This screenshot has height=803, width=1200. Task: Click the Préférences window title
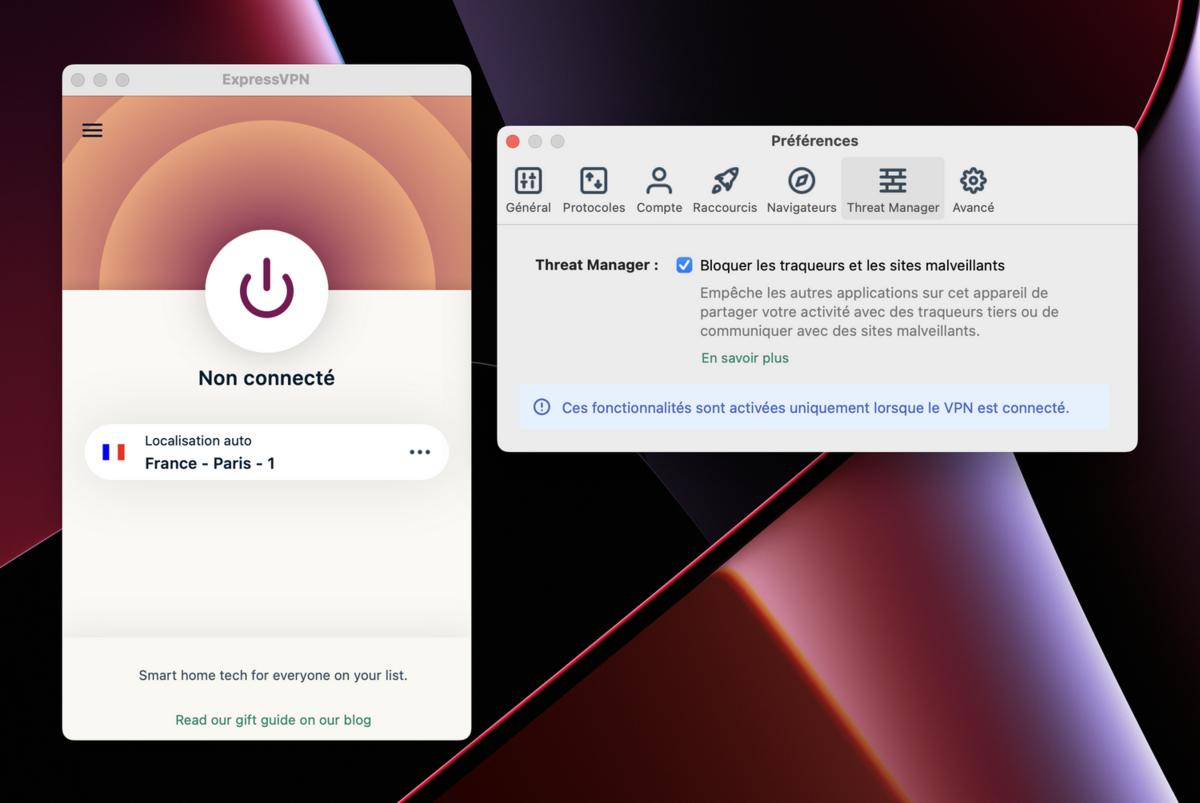pyautogui.click(x=815, y=141)
